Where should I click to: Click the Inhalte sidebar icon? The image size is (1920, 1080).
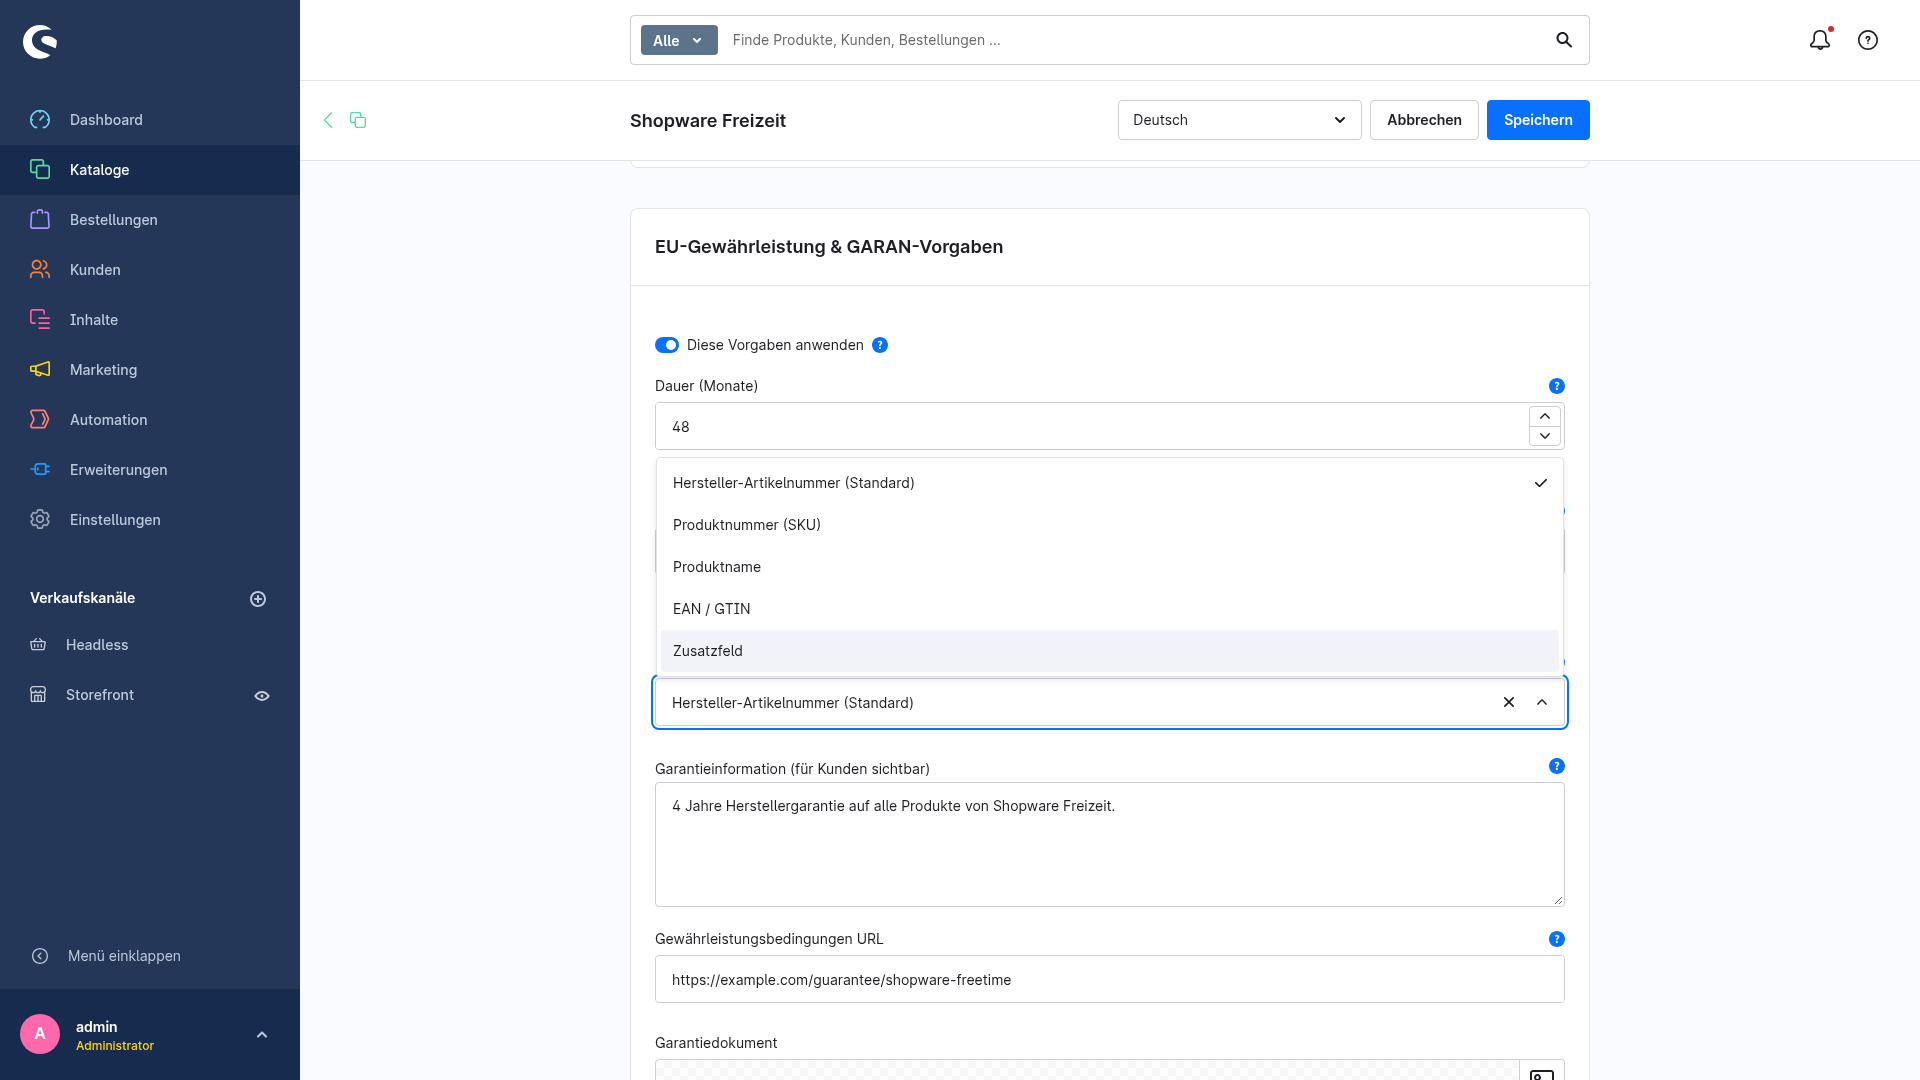point(40,320)
